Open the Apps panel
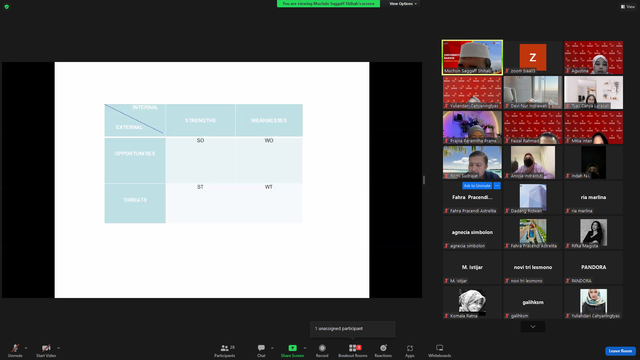The height and width of the screenshot is (360, 640). coord(410,350)
